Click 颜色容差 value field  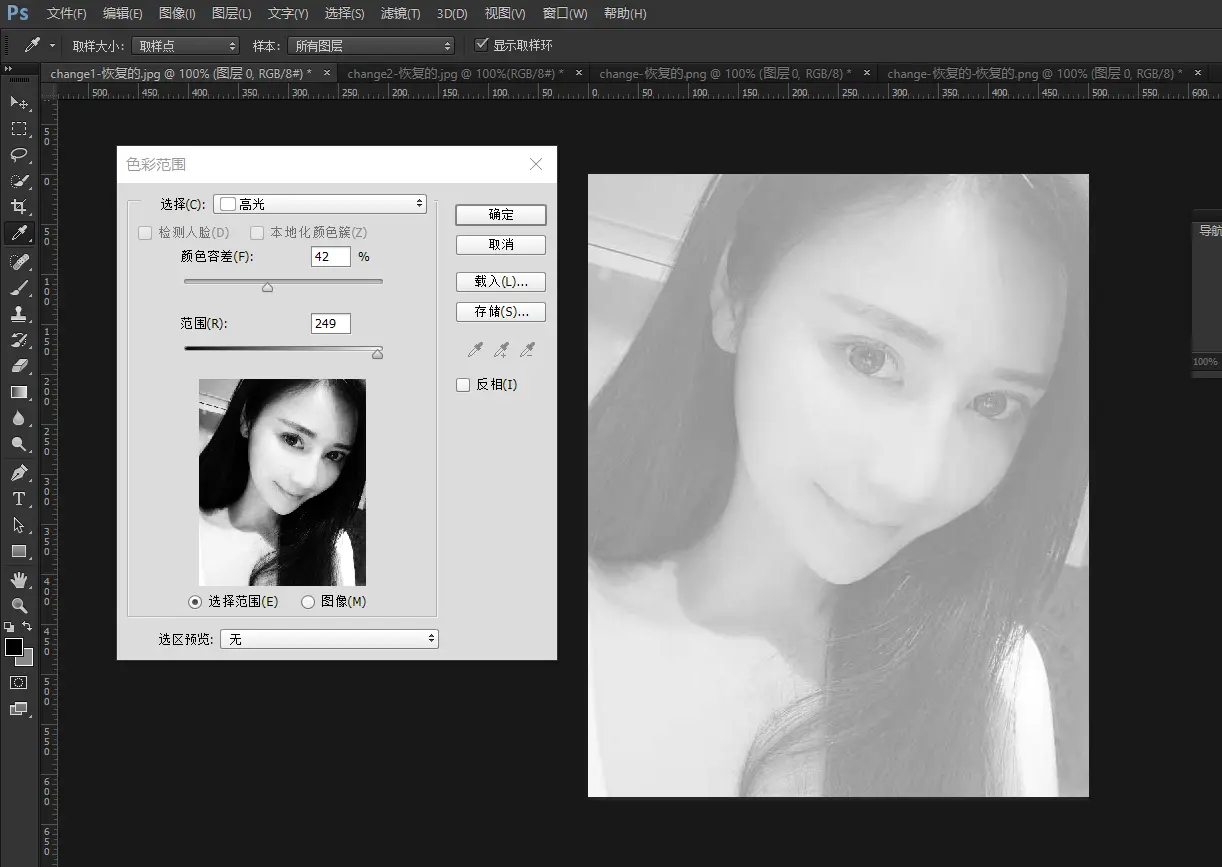331,257
